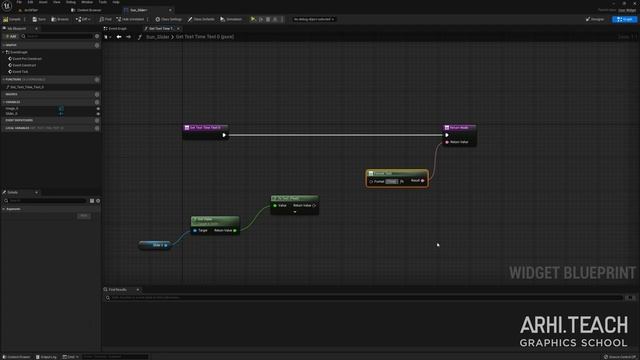Select Event Tick in tree
This screenshot has width=640, height=360.
click(x=18, y=72)
